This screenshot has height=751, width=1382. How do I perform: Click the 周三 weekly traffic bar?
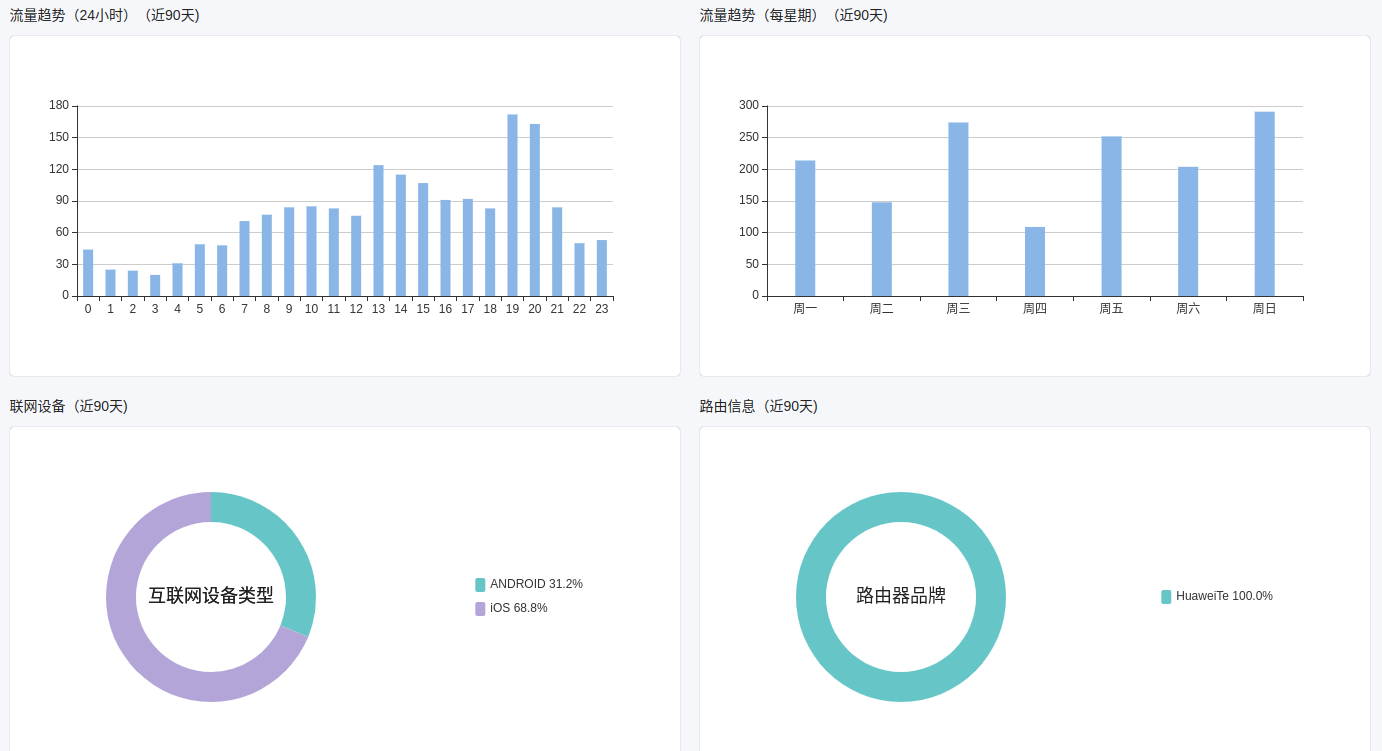(x=958, y=209)
